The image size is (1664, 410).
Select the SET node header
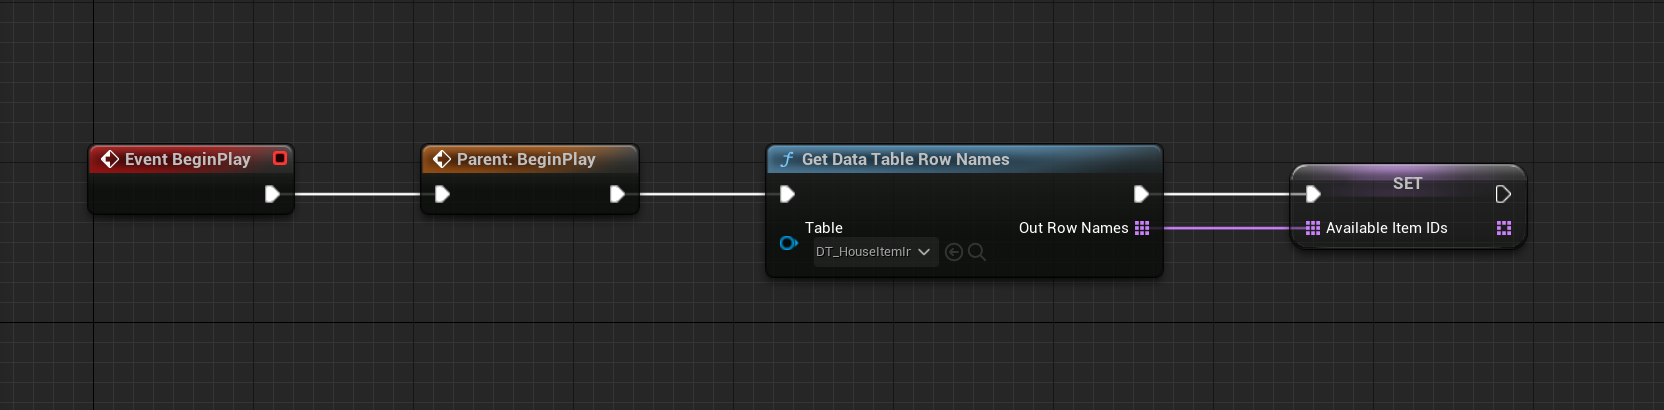tap(1407, 183)
